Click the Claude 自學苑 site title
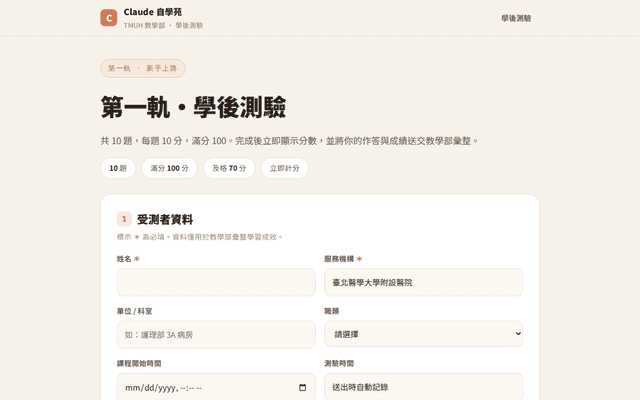Viewport: 640px width, 400px height. tap(153, 12)
